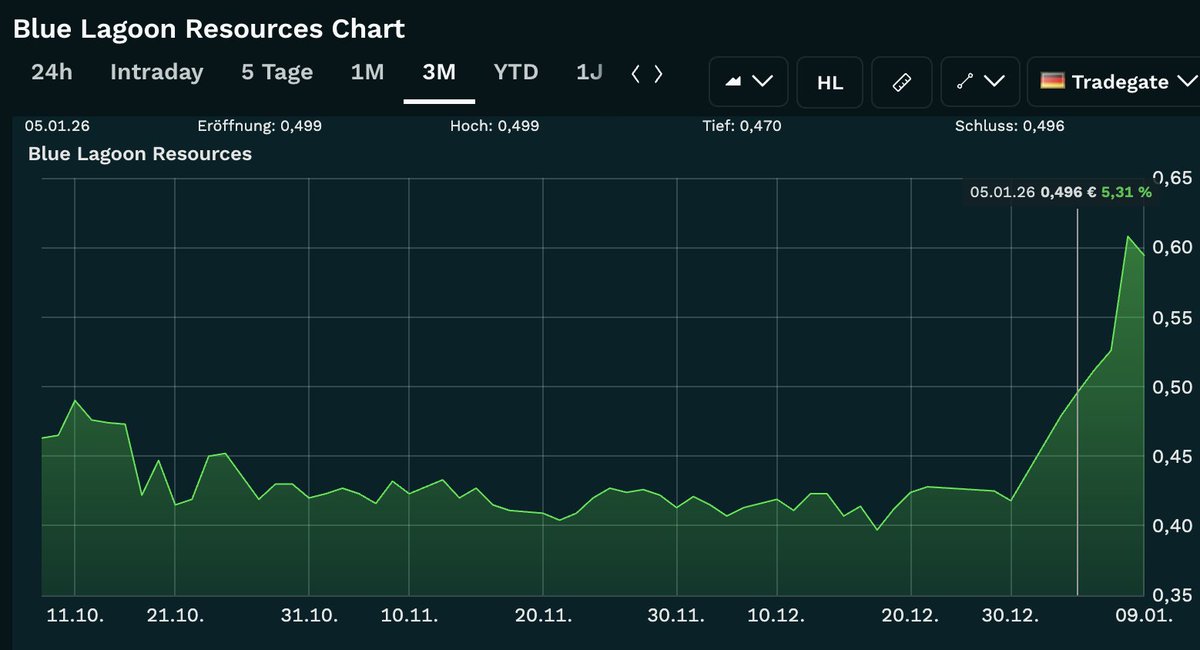Open the chart type dropdown
Screen dimensions: 1200x650
point(749,82)
